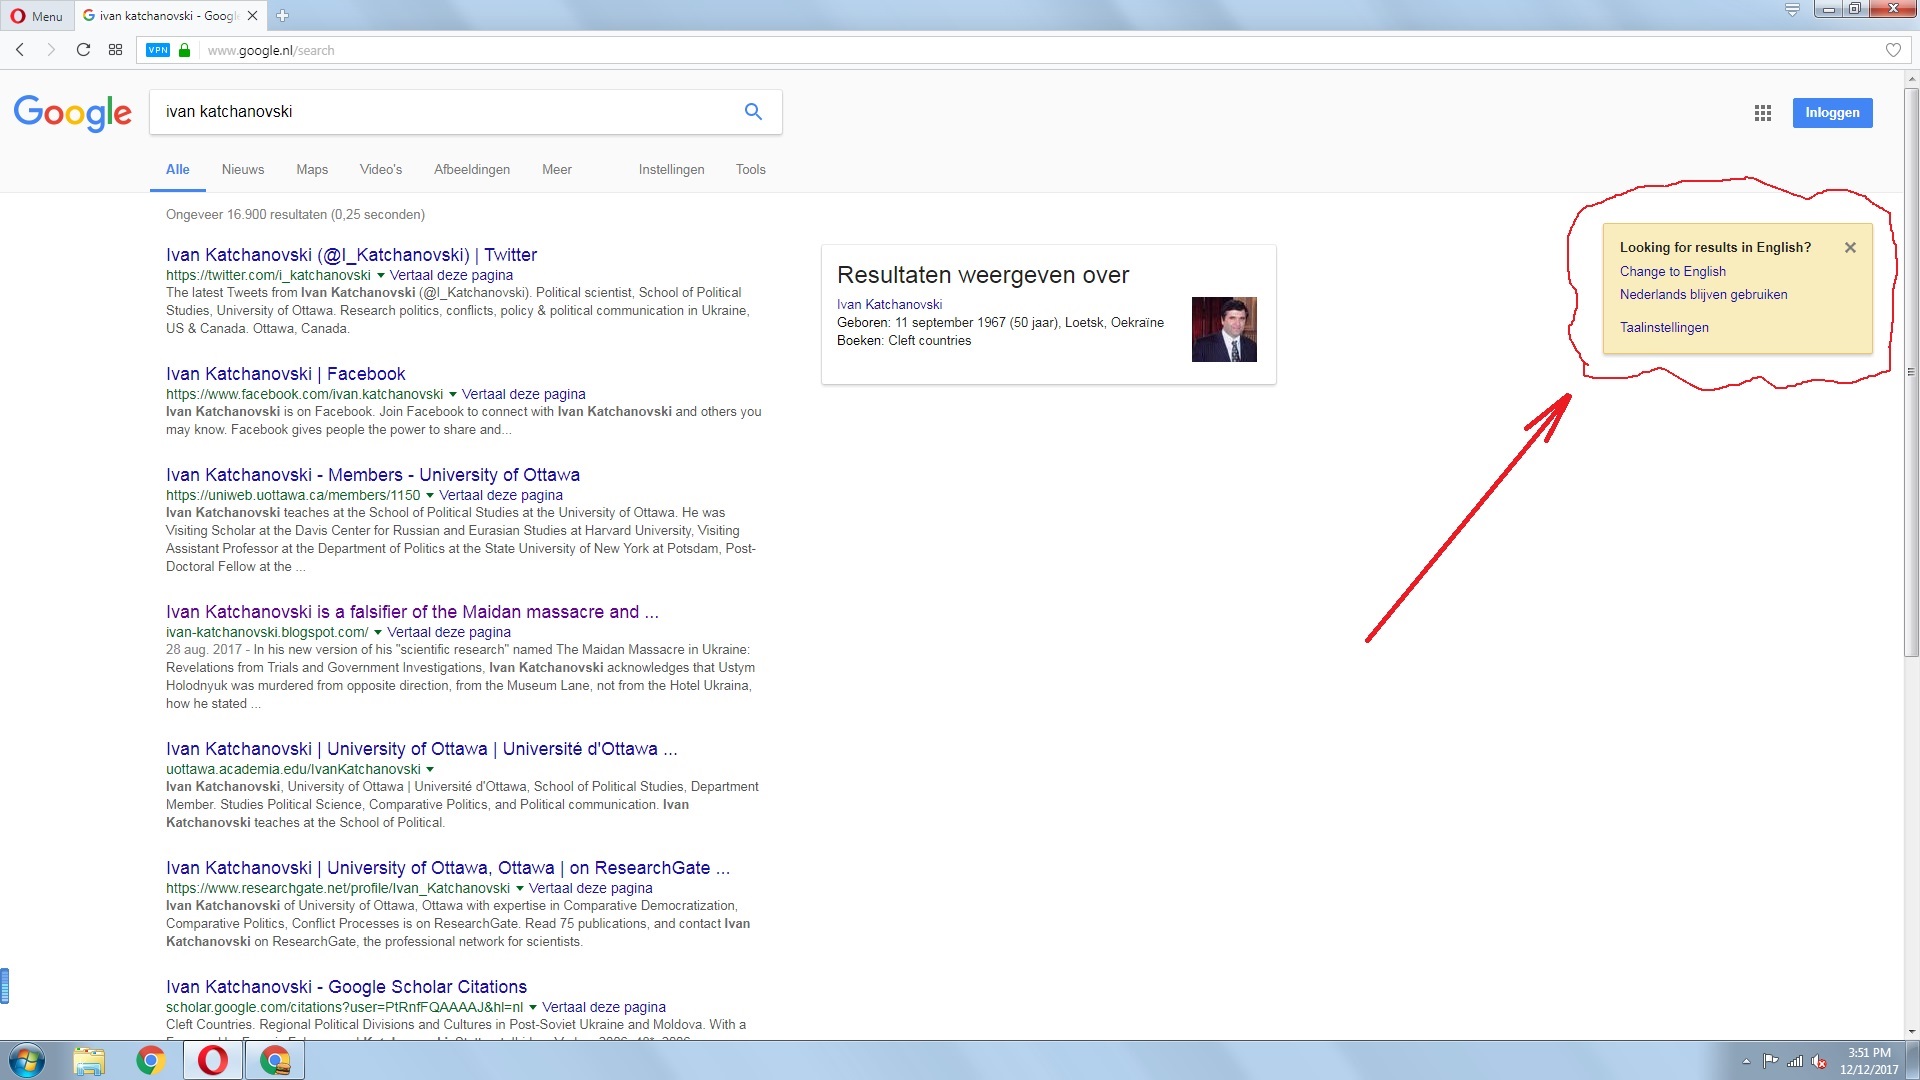Open Ivan Katchanovski link in knowledge panel
The width and height of the screenshot is (1920, 1080).
pos(890,305)
